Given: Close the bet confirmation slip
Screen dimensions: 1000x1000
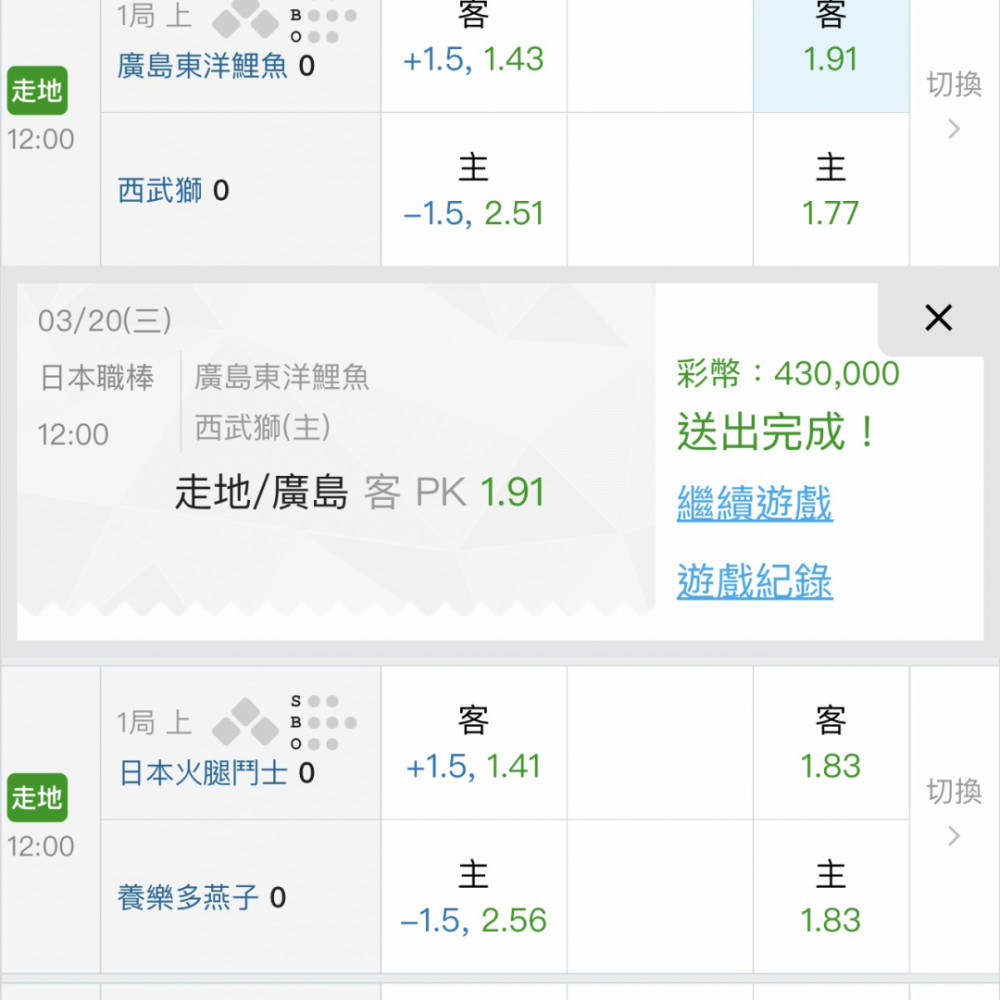Looking at the screenshot, I should tap(938, 318).
